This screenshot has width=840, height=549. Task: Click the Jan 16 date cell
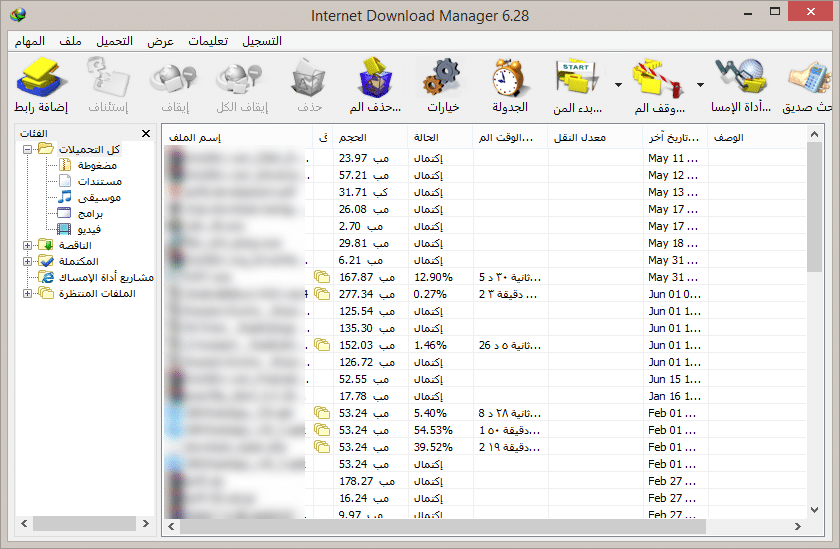pyautogui.click(x=674, y=396)
